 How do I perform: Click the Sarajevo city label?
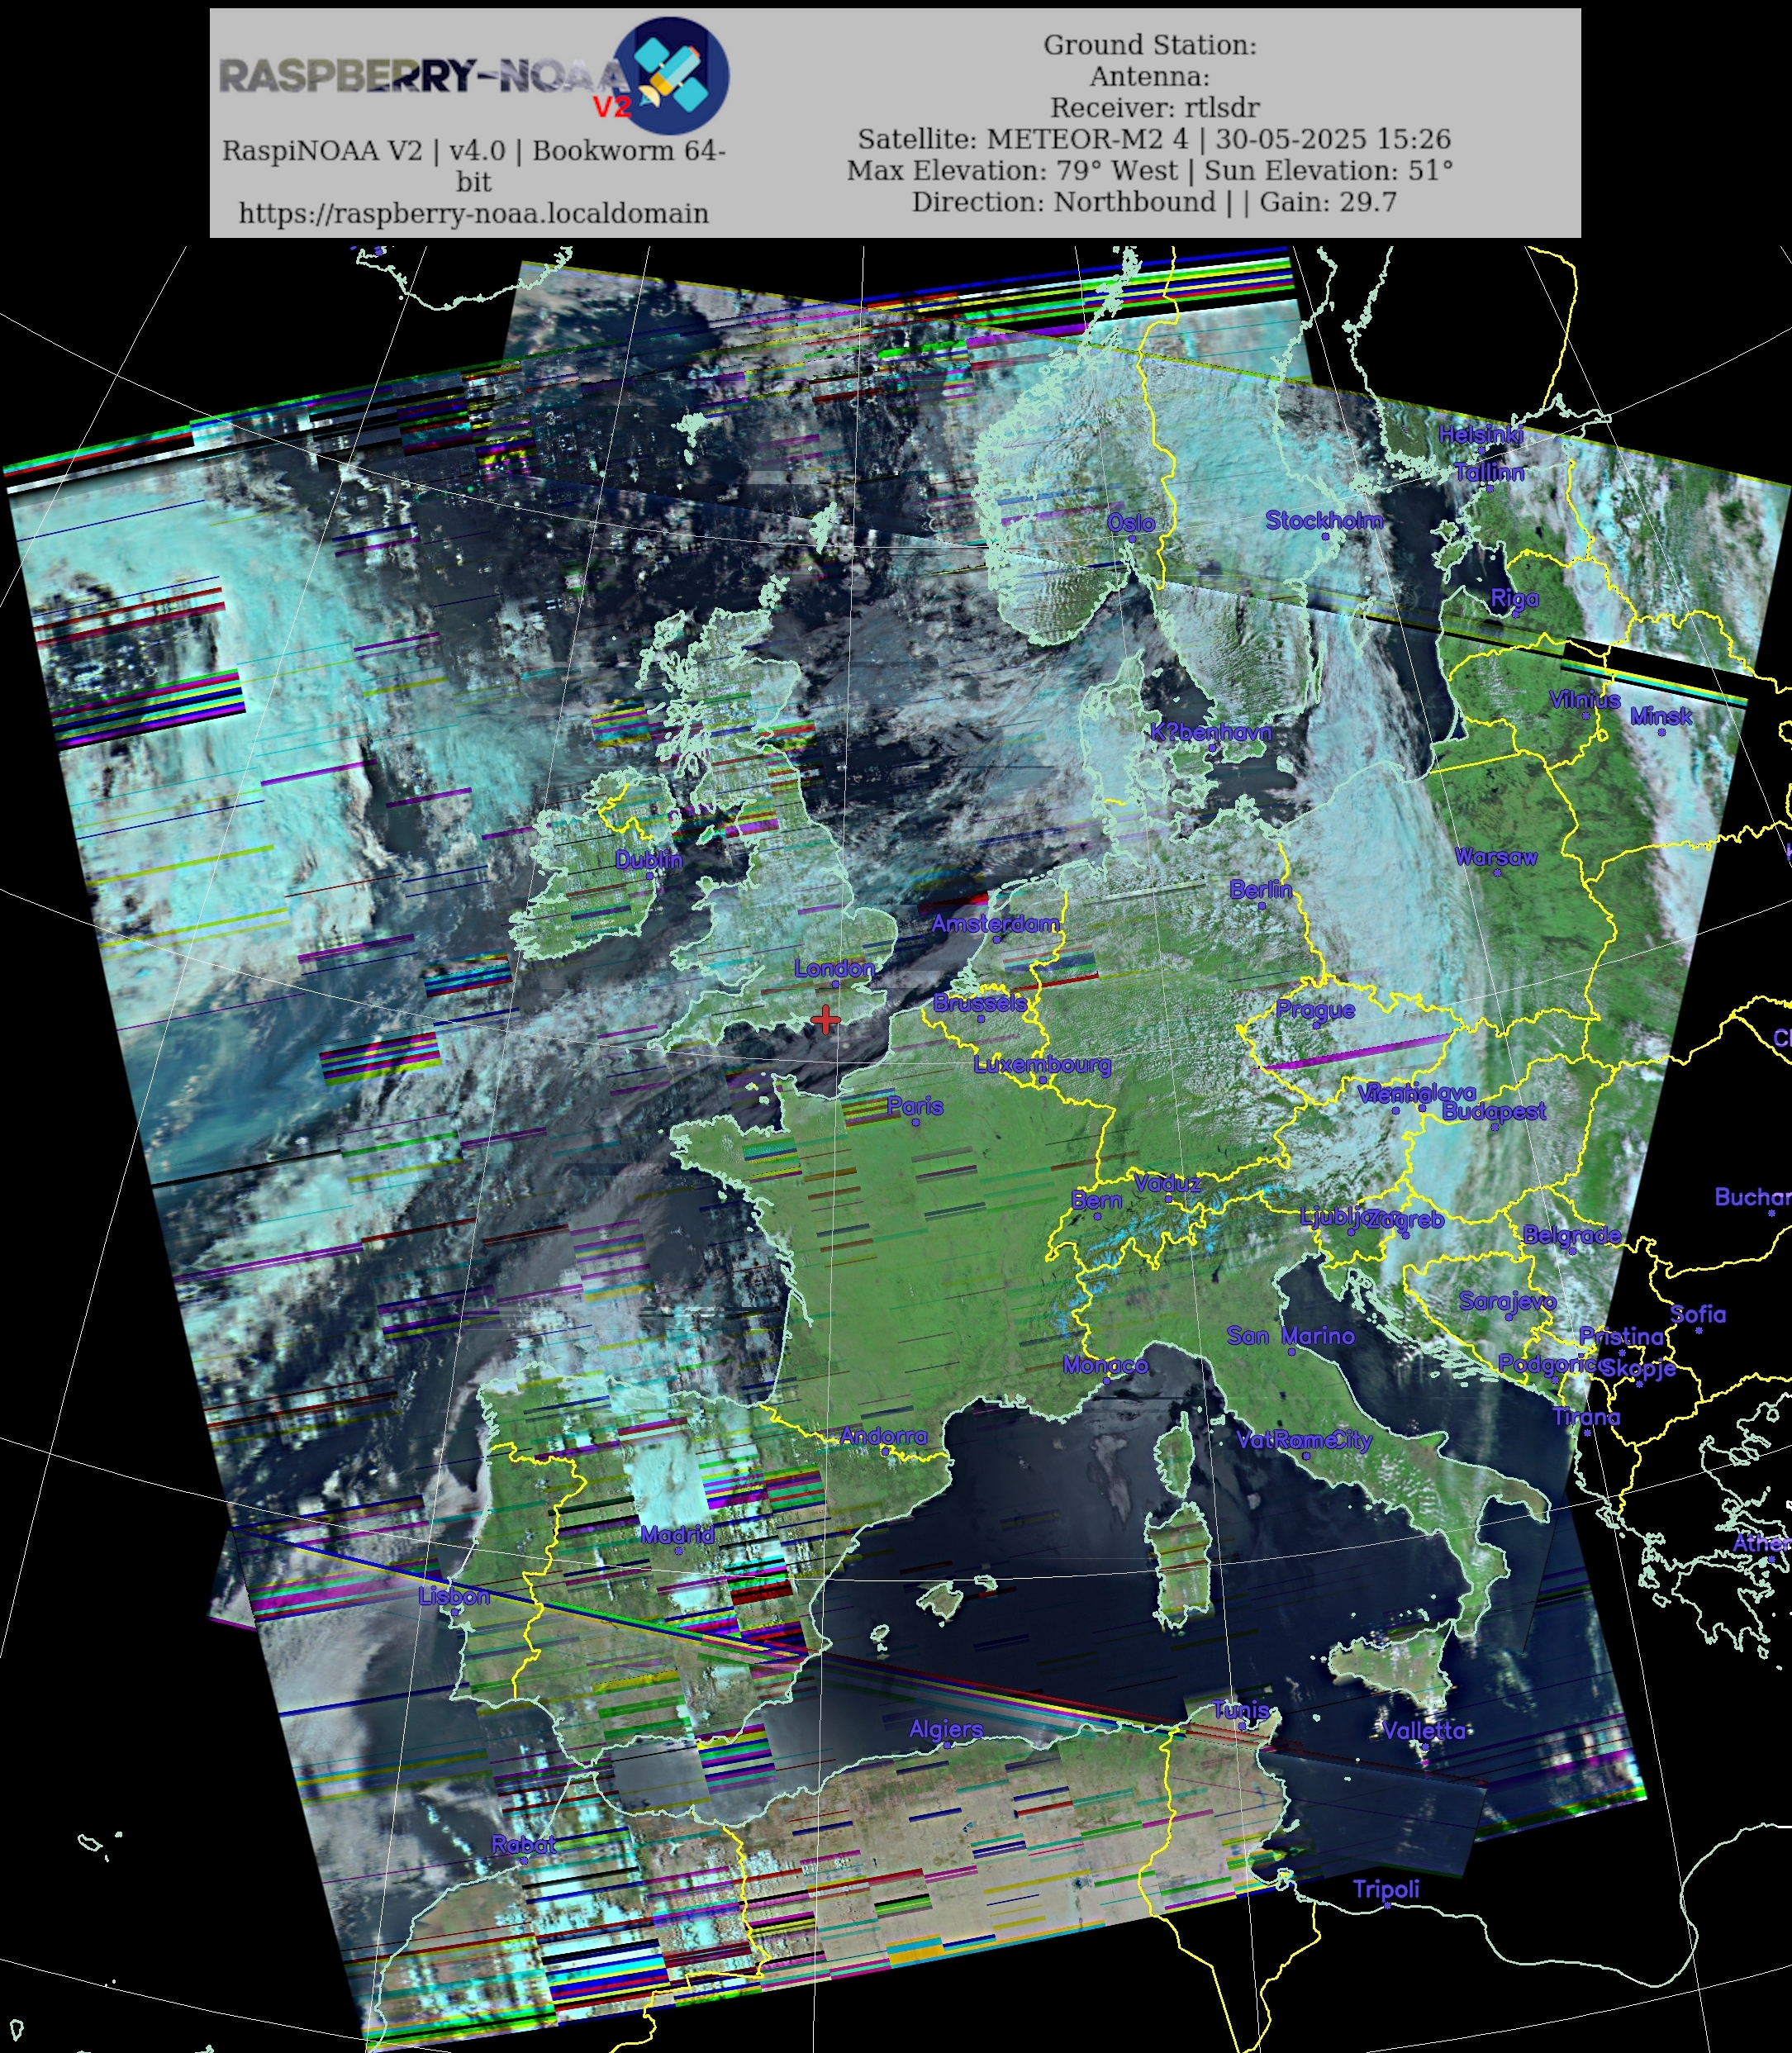pyautogui.click(x=1508, y=1301)
